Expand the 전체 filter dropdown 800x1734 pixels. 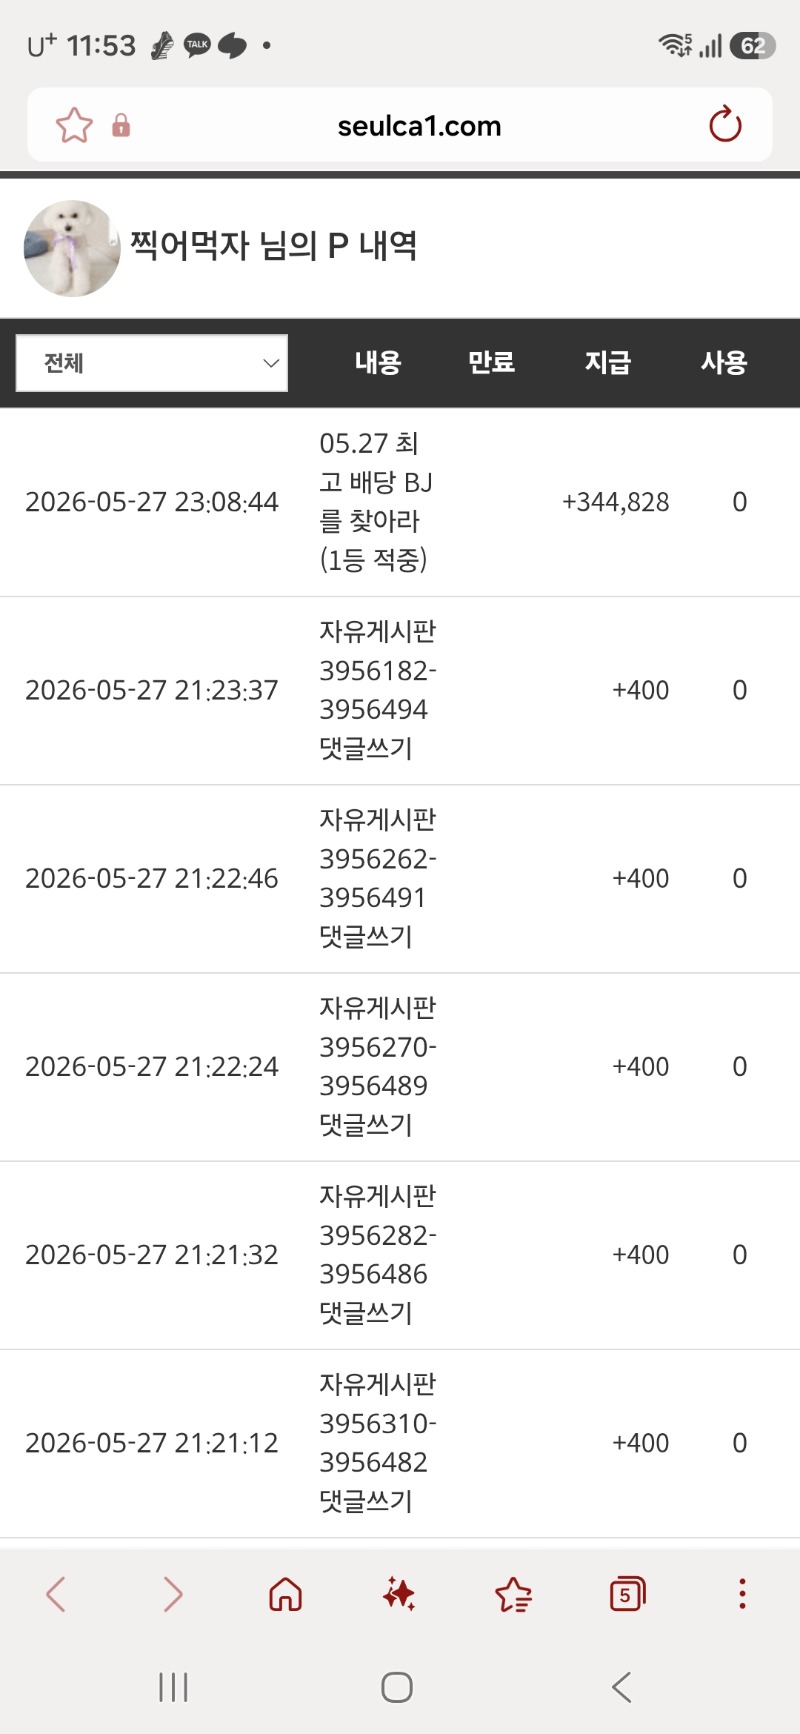[152, 363]
